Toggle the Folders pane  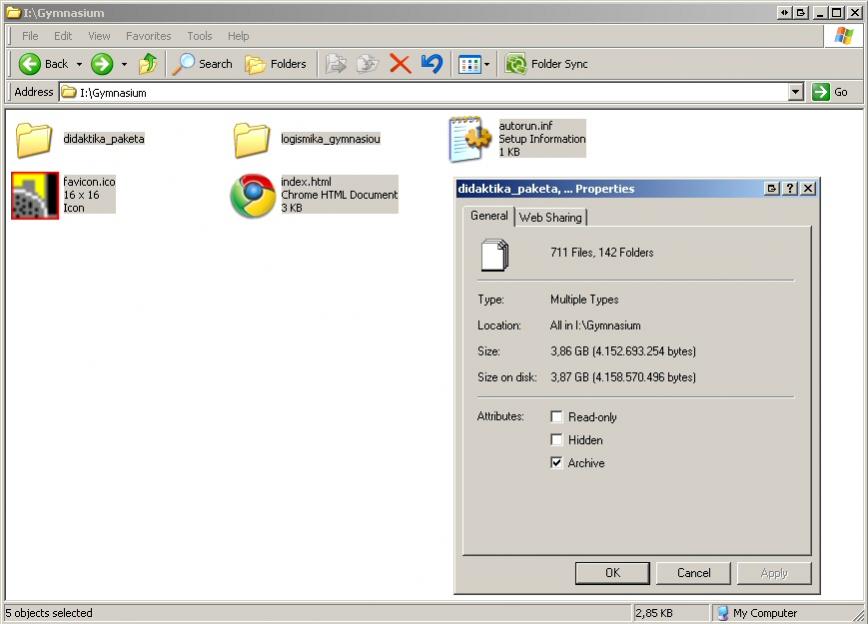276,64
